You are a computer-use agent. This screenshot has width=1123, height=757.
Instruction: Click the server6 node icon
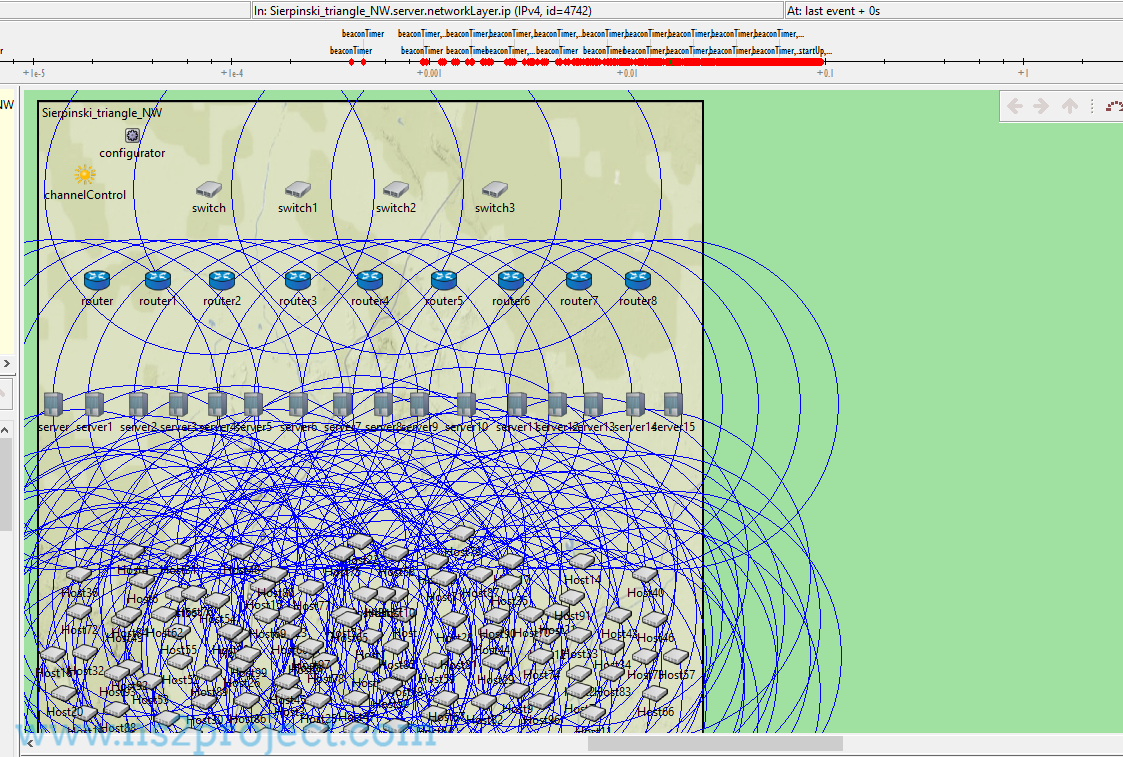tap(299, 405)
